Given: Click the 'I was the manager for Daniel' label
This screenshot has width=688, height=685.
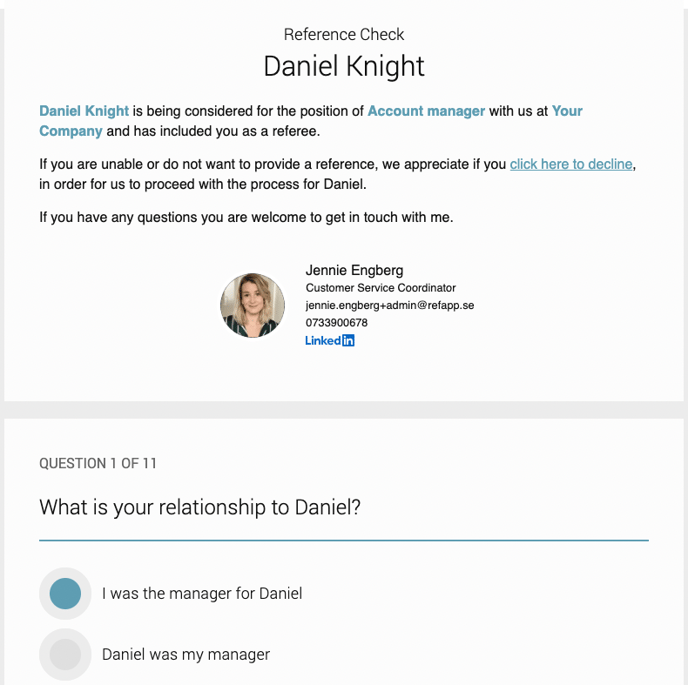Looking at the screenshot, I should point(202,594).
